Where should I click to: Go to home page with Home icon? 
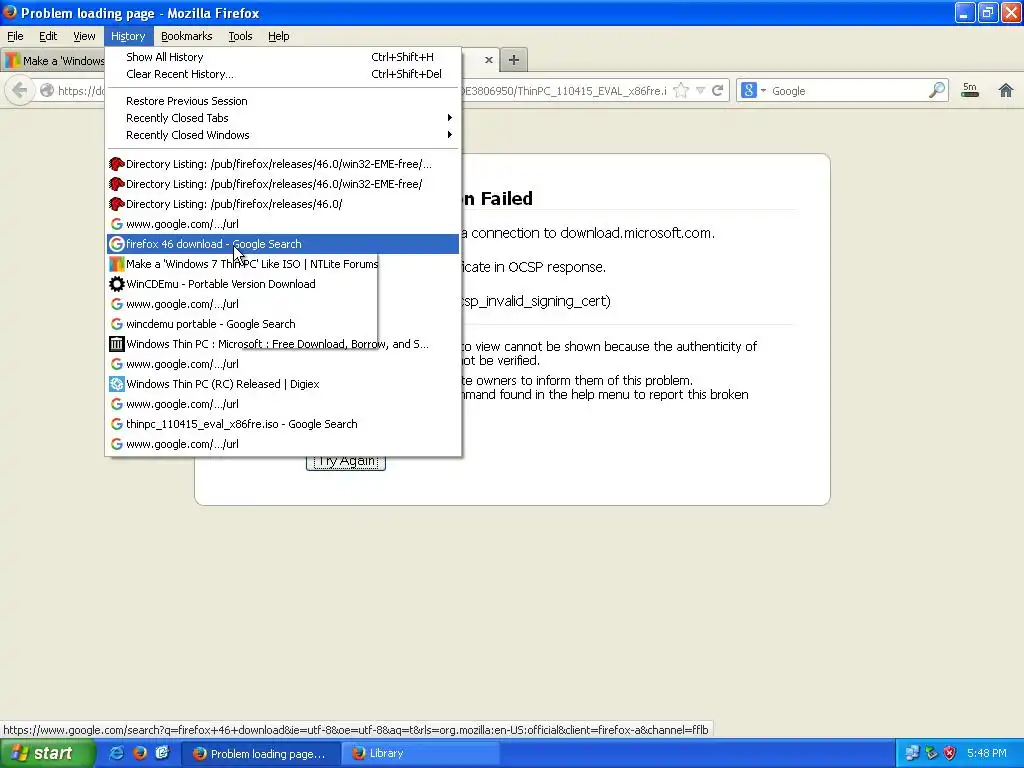pos(1006,90)
